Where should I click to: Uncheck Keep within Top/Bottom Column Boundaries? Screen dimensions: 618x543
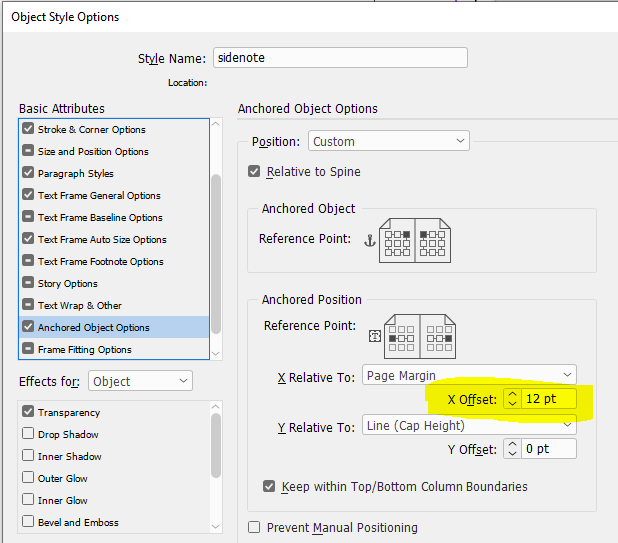click(x=269, y=486)
